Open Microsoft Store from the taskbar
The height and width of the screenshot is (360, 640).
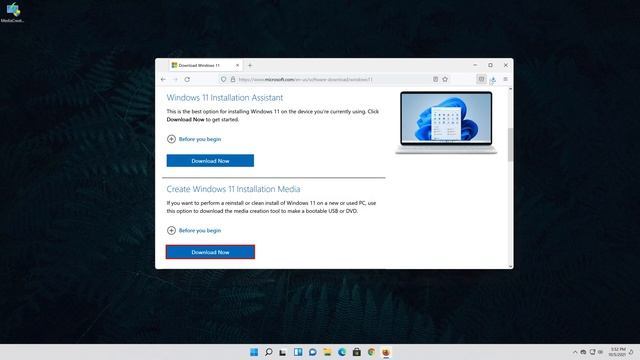point(357,352)
